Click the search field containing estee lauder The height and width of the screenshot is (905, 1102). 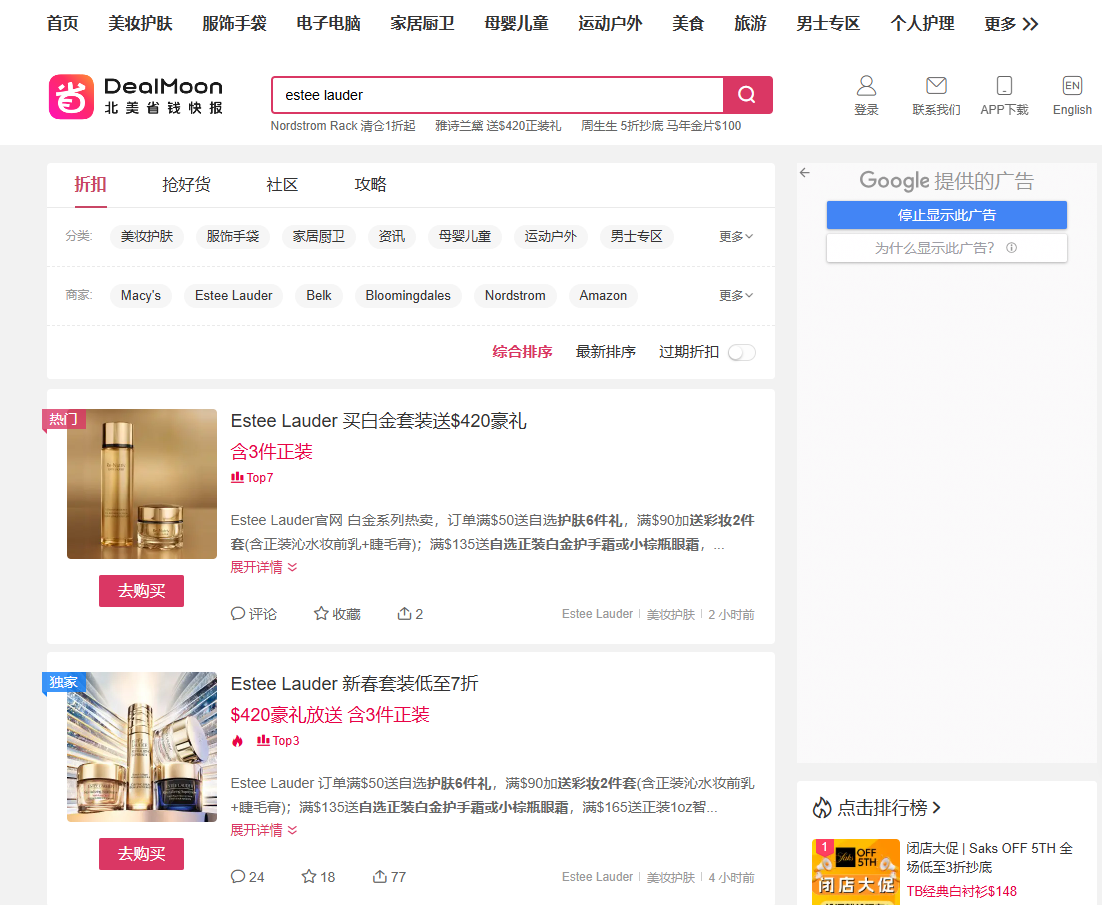pos(498,95)
